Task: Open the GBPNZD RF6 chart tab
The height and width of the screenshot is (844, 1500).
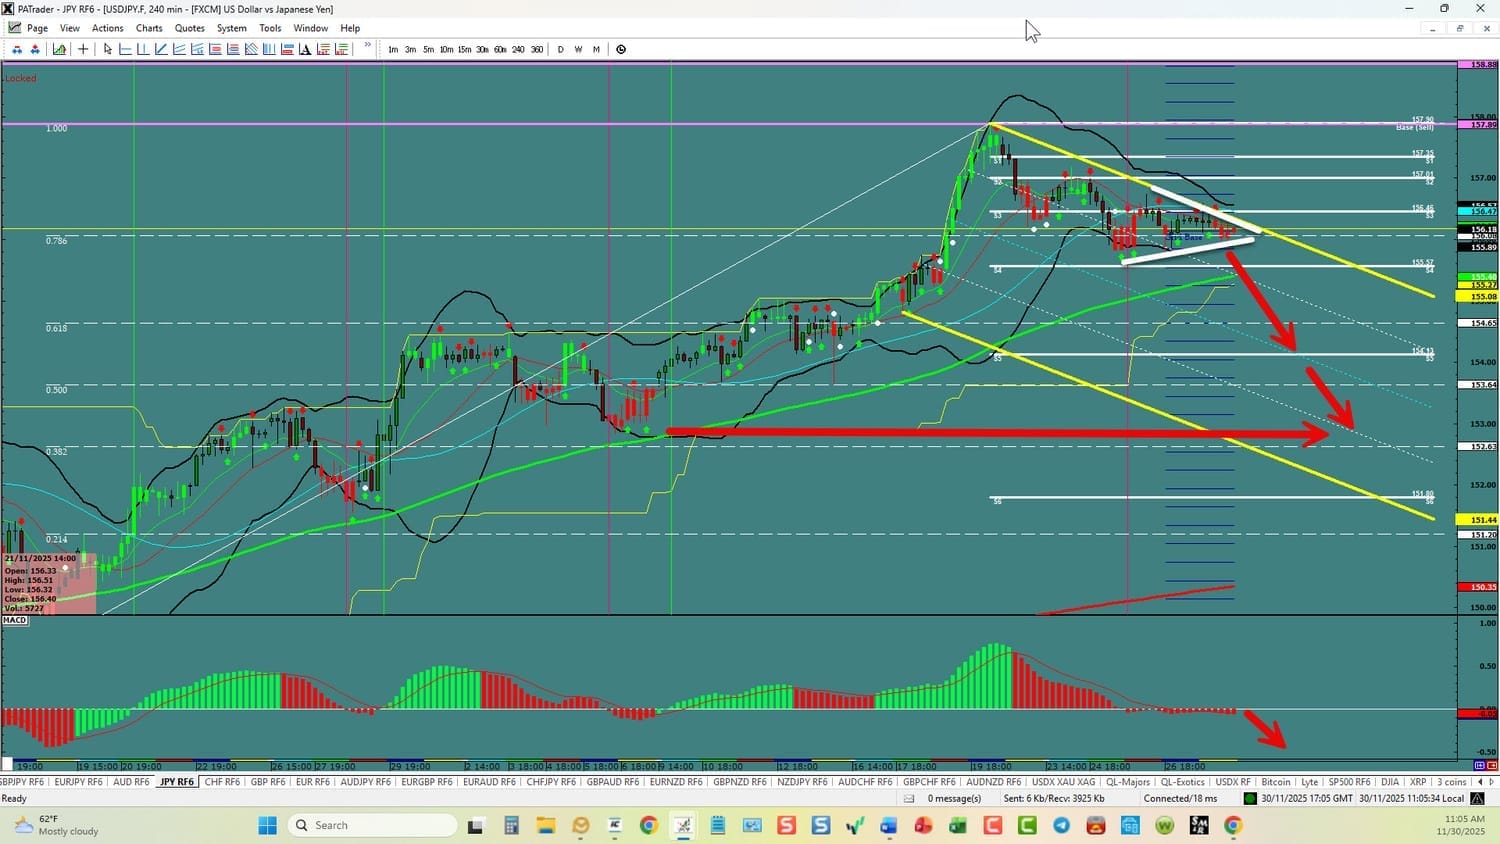Action: 740,782
